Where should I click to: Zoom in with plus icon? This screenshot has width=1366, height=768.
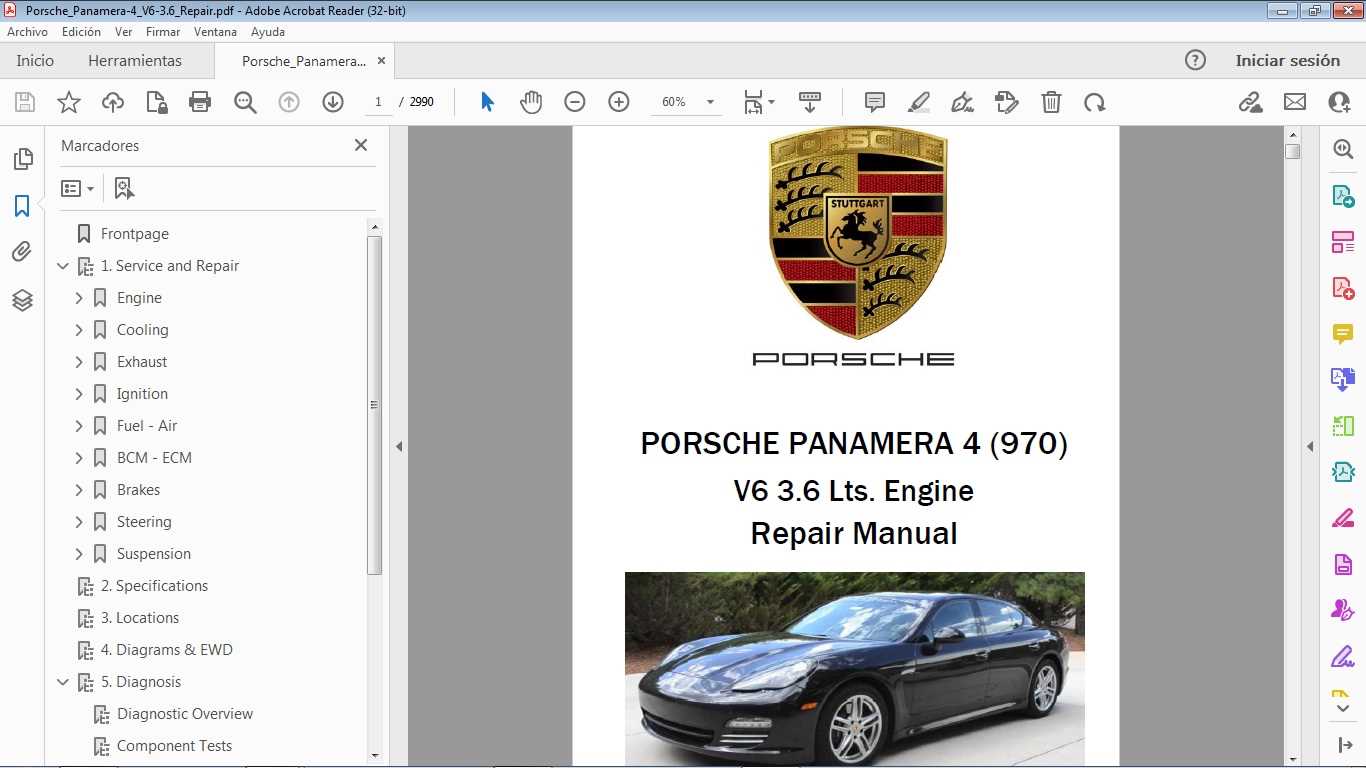[619, 102]
